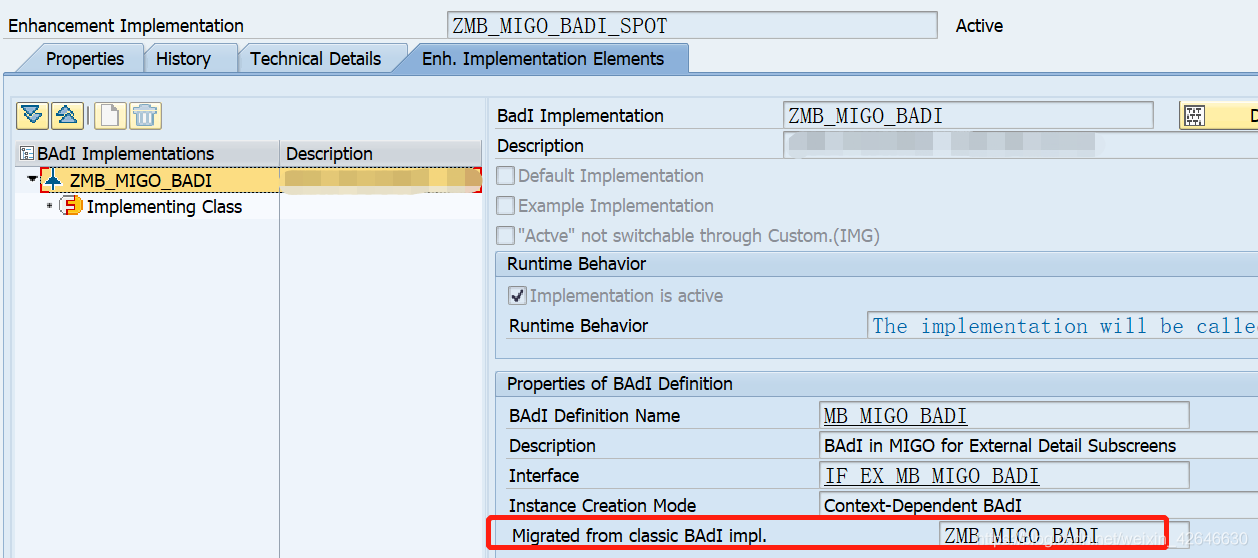1258x558 pixels.
Task: Delete the selected BAdI implementation
Action: point(145,115)
